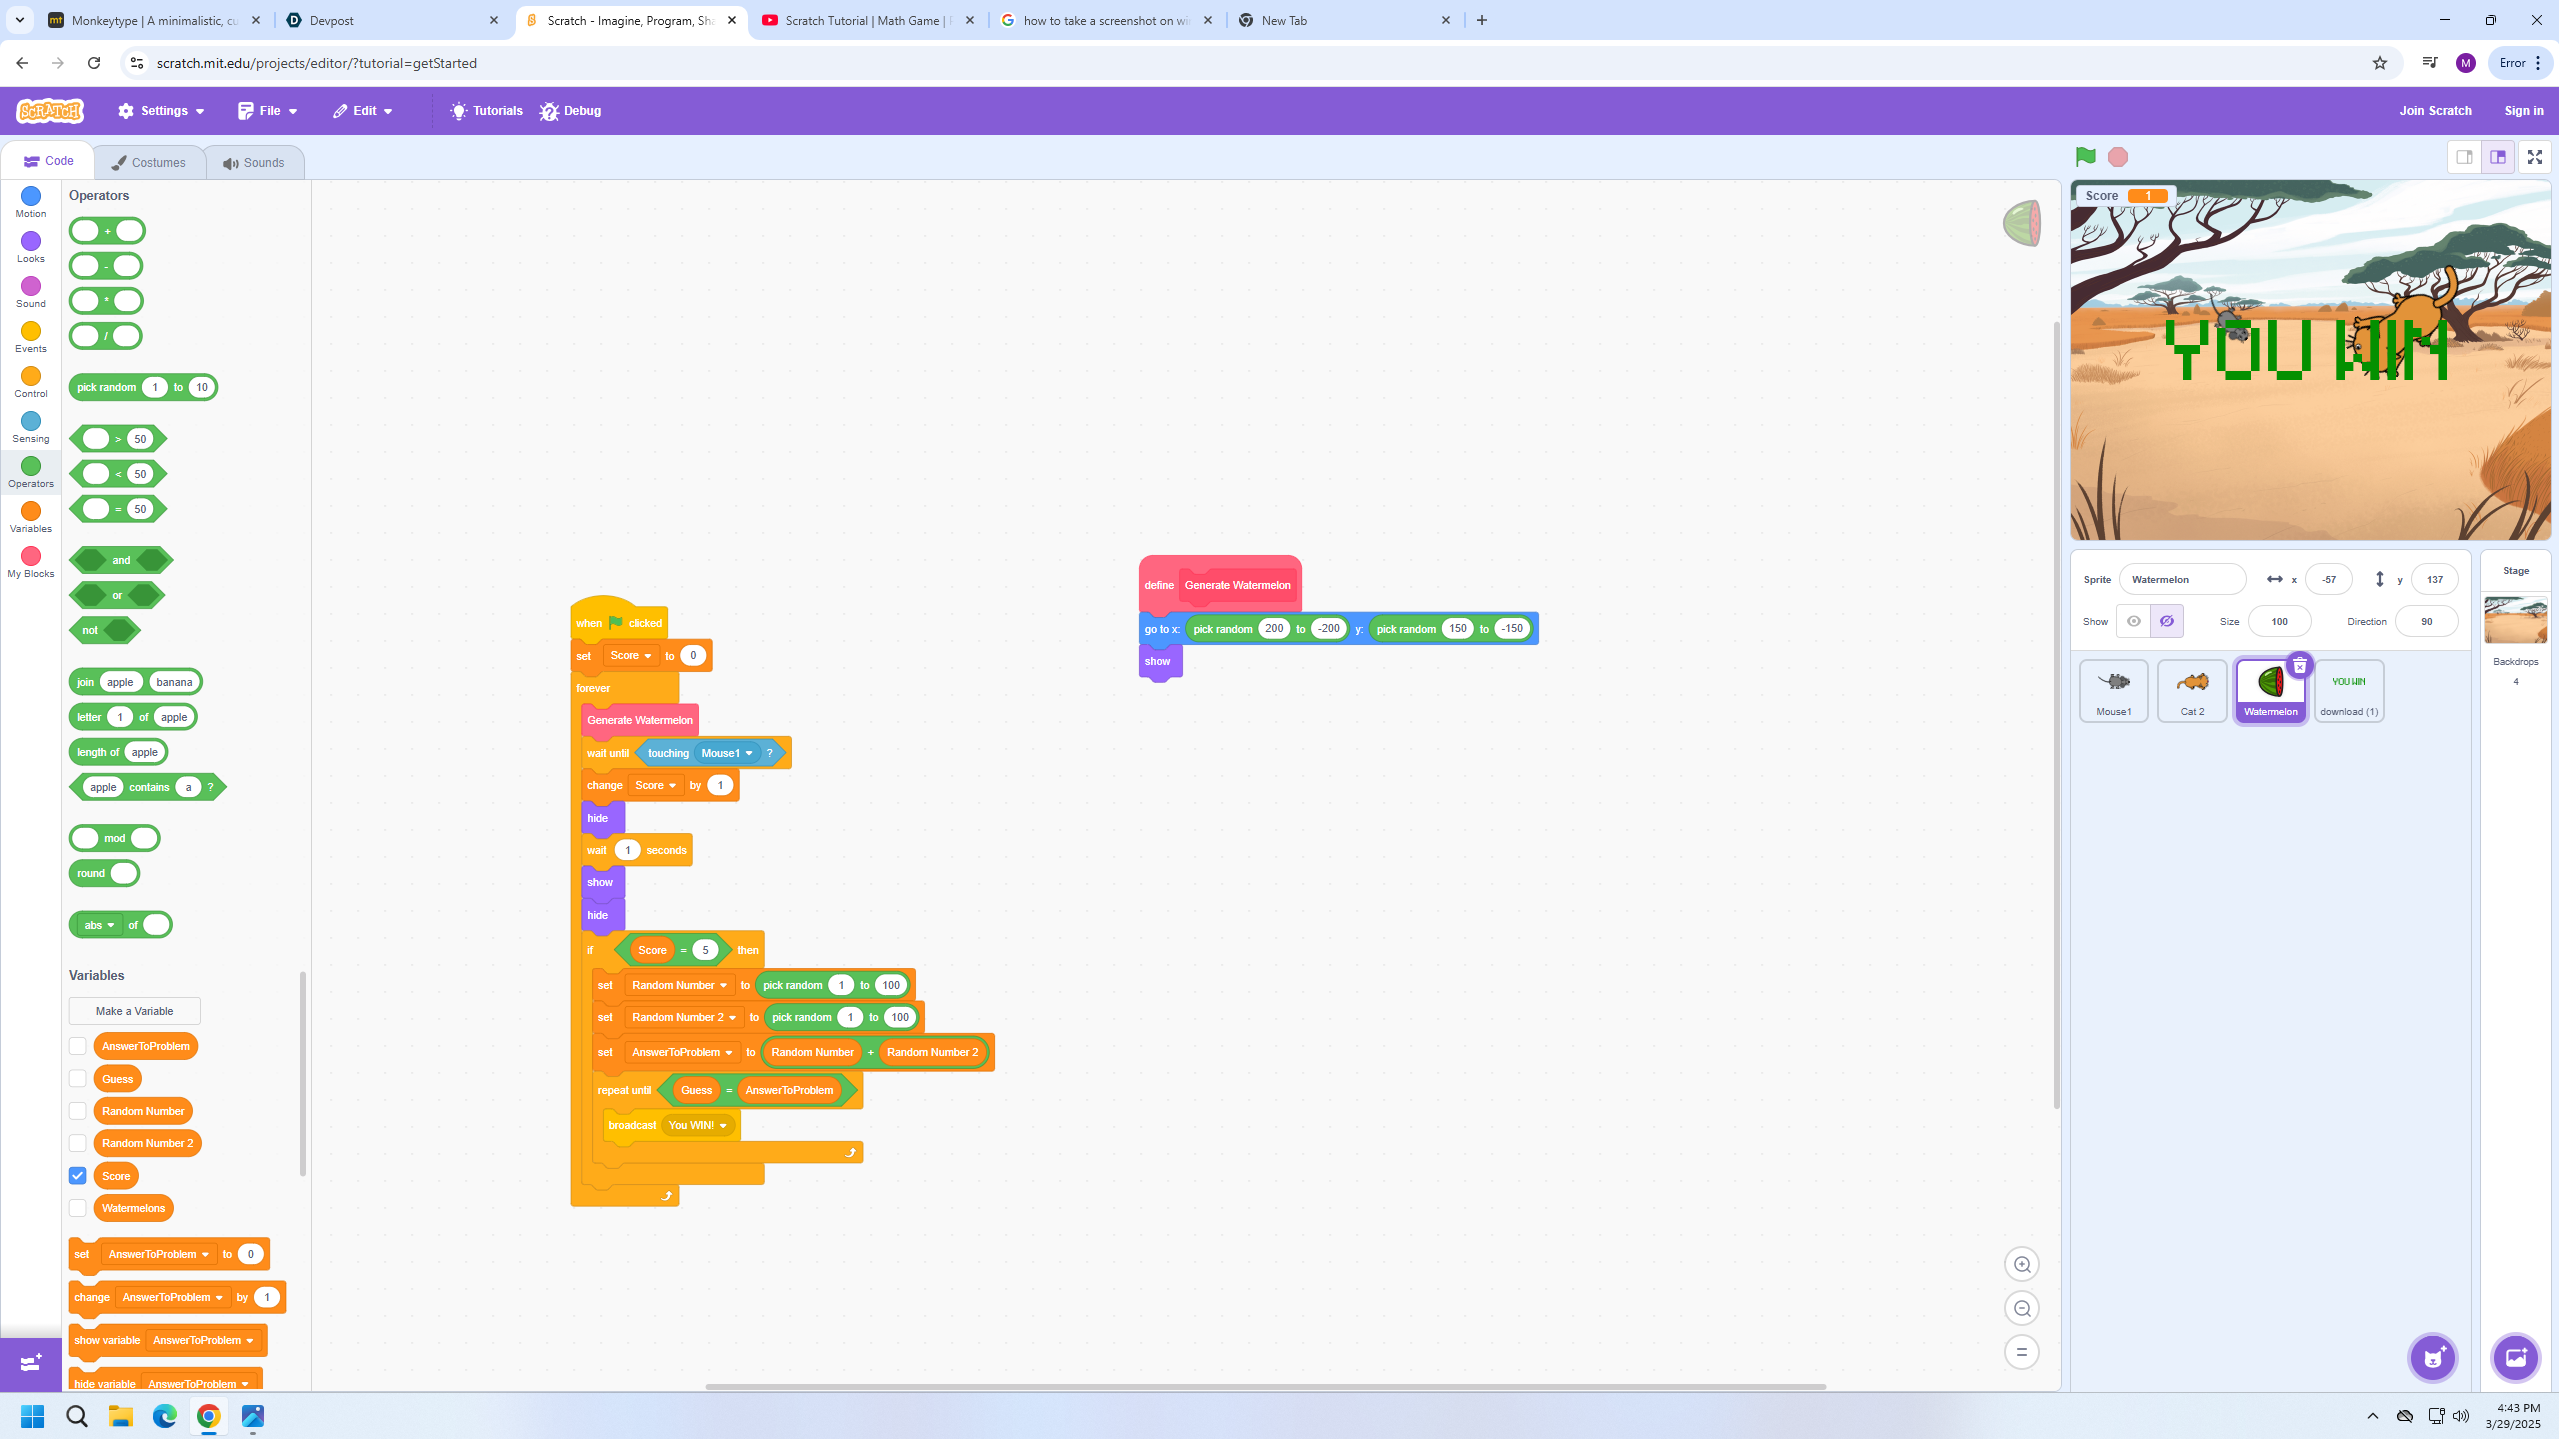Uncheck the Score variable checkbox
2559x1439 pixels.
click(x=78, y=1176)
